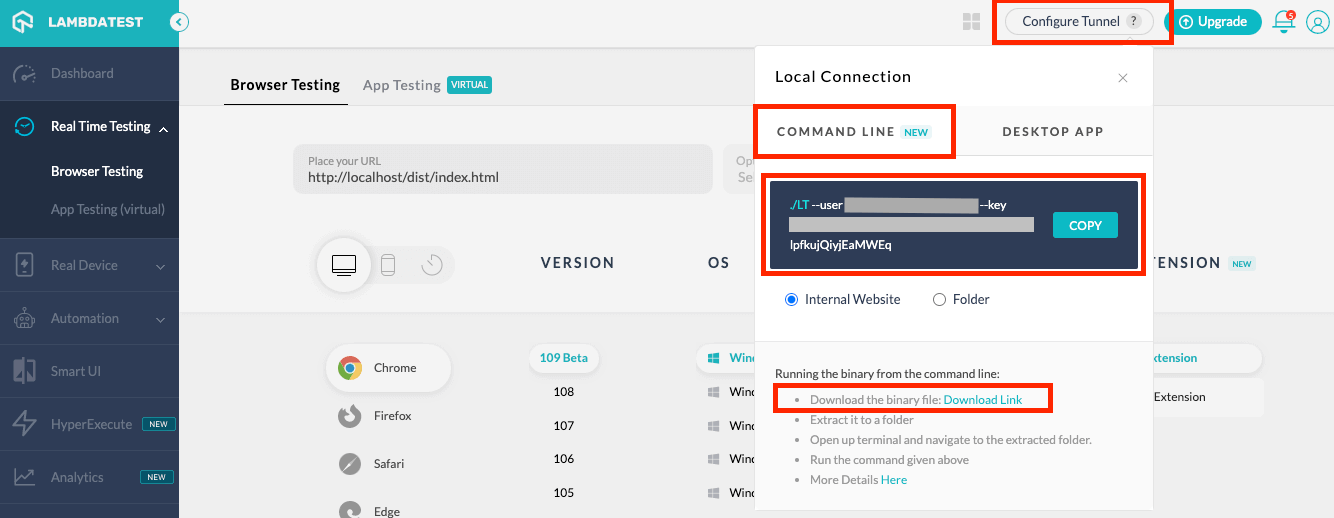
Task: Click the LambdaTest logo icon
Action: (23, 22)
